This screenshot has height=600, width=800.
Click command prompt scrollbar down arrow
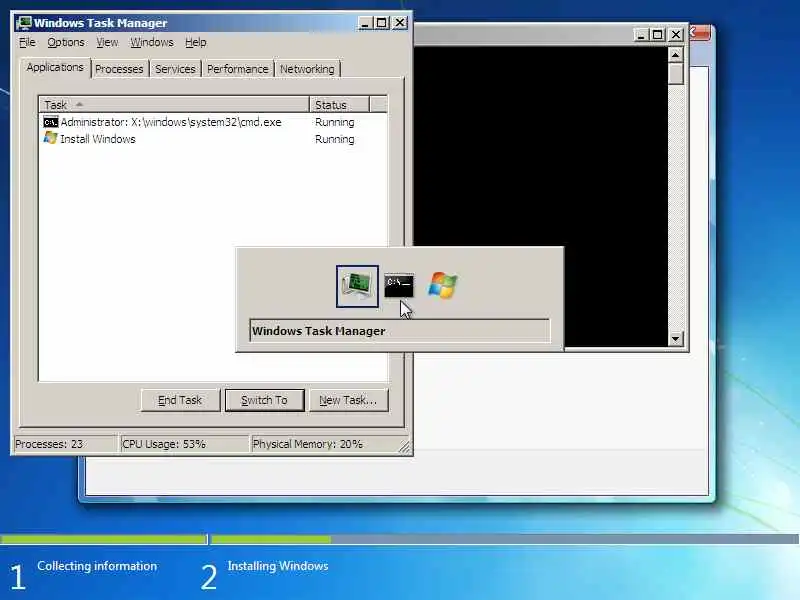click(x=676, y=338)
